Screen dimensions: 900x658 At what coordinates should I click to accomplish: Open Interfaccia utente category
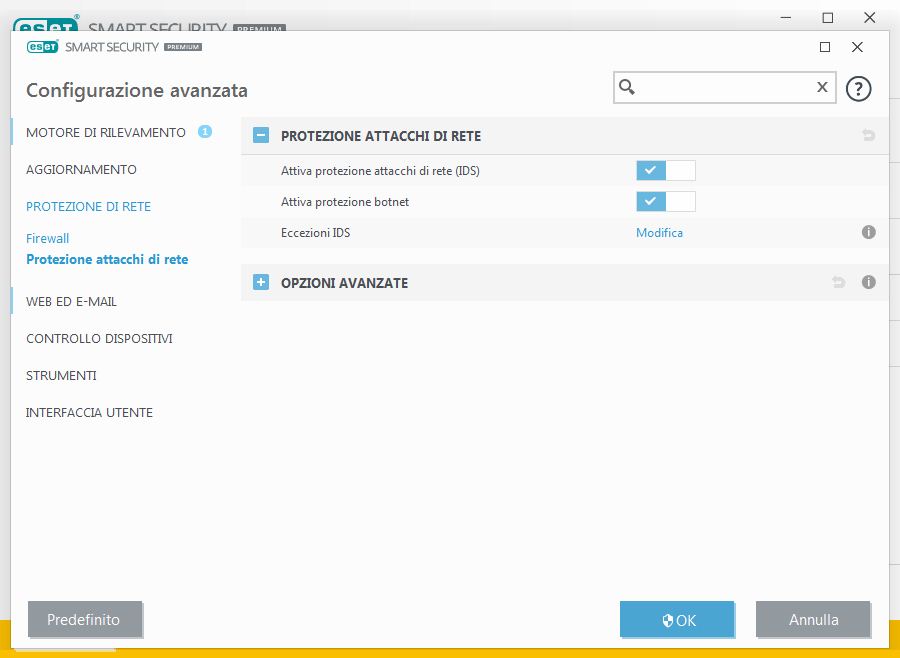coord(89,413)
